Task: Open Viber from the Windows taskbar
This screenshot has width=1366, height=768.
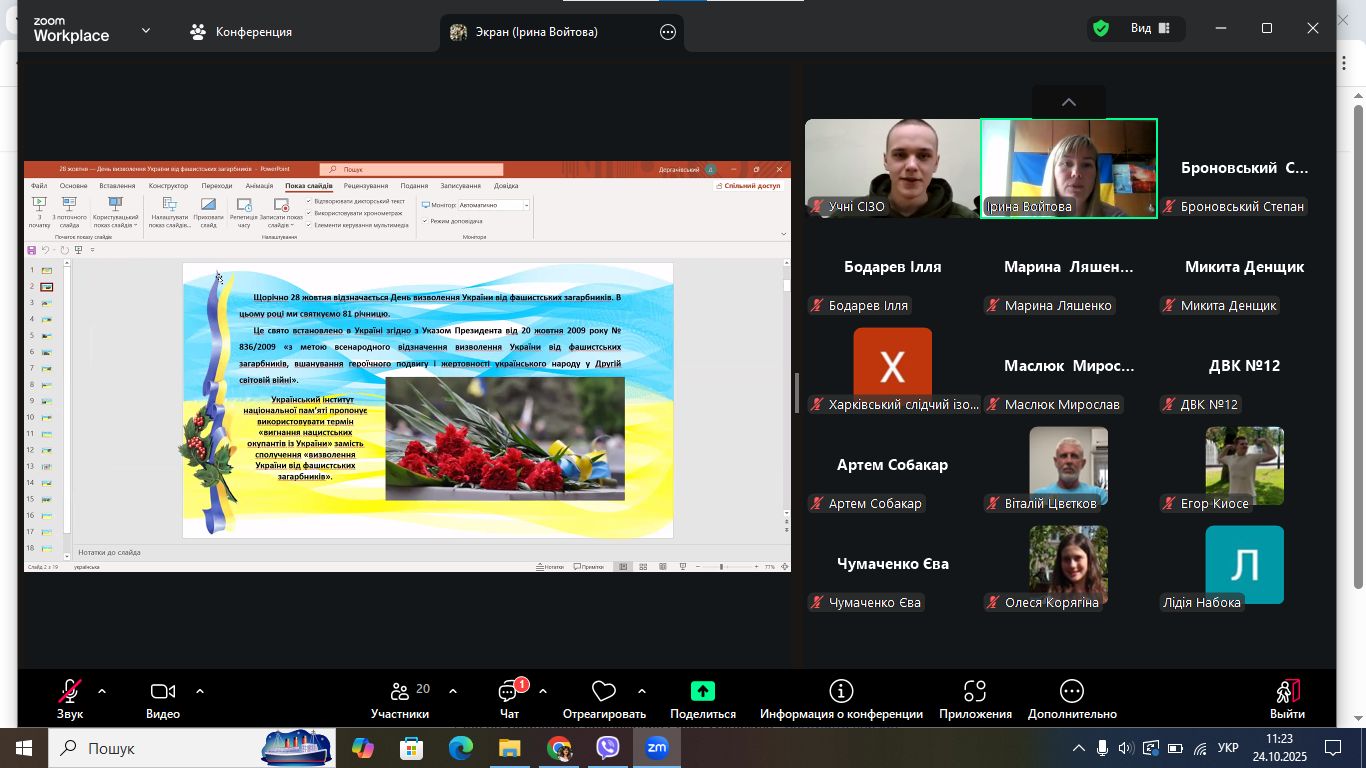Action: click(x=607, y=748)
